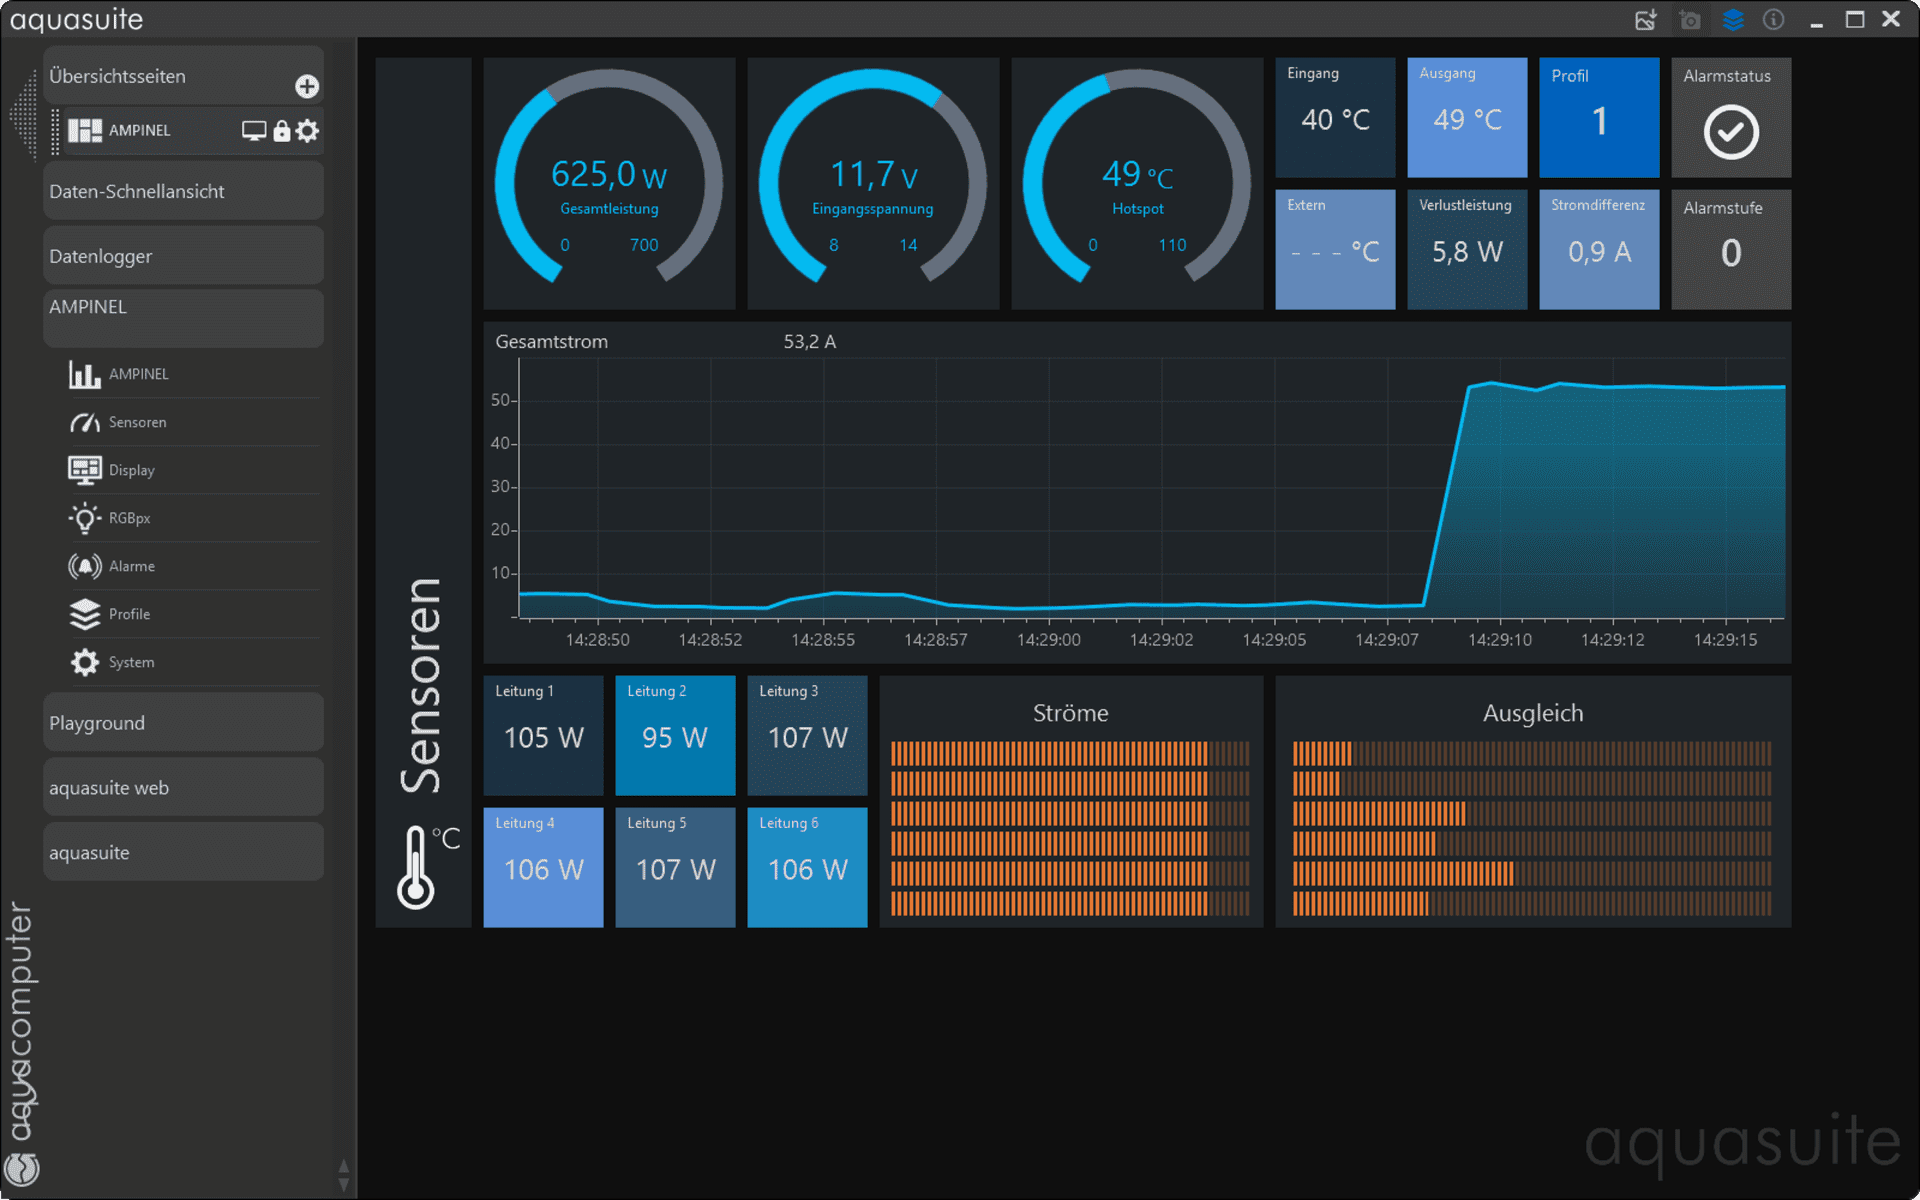Screen dimensions: 1920x1200
Task: Collapse the AMPINEL device section header
Action: coord(183,308)
